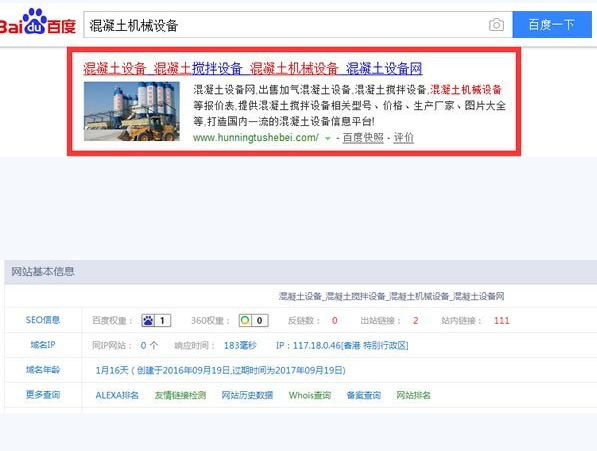
Task: Open the 网站历史数据 link
Action: (x=247, y=395)
